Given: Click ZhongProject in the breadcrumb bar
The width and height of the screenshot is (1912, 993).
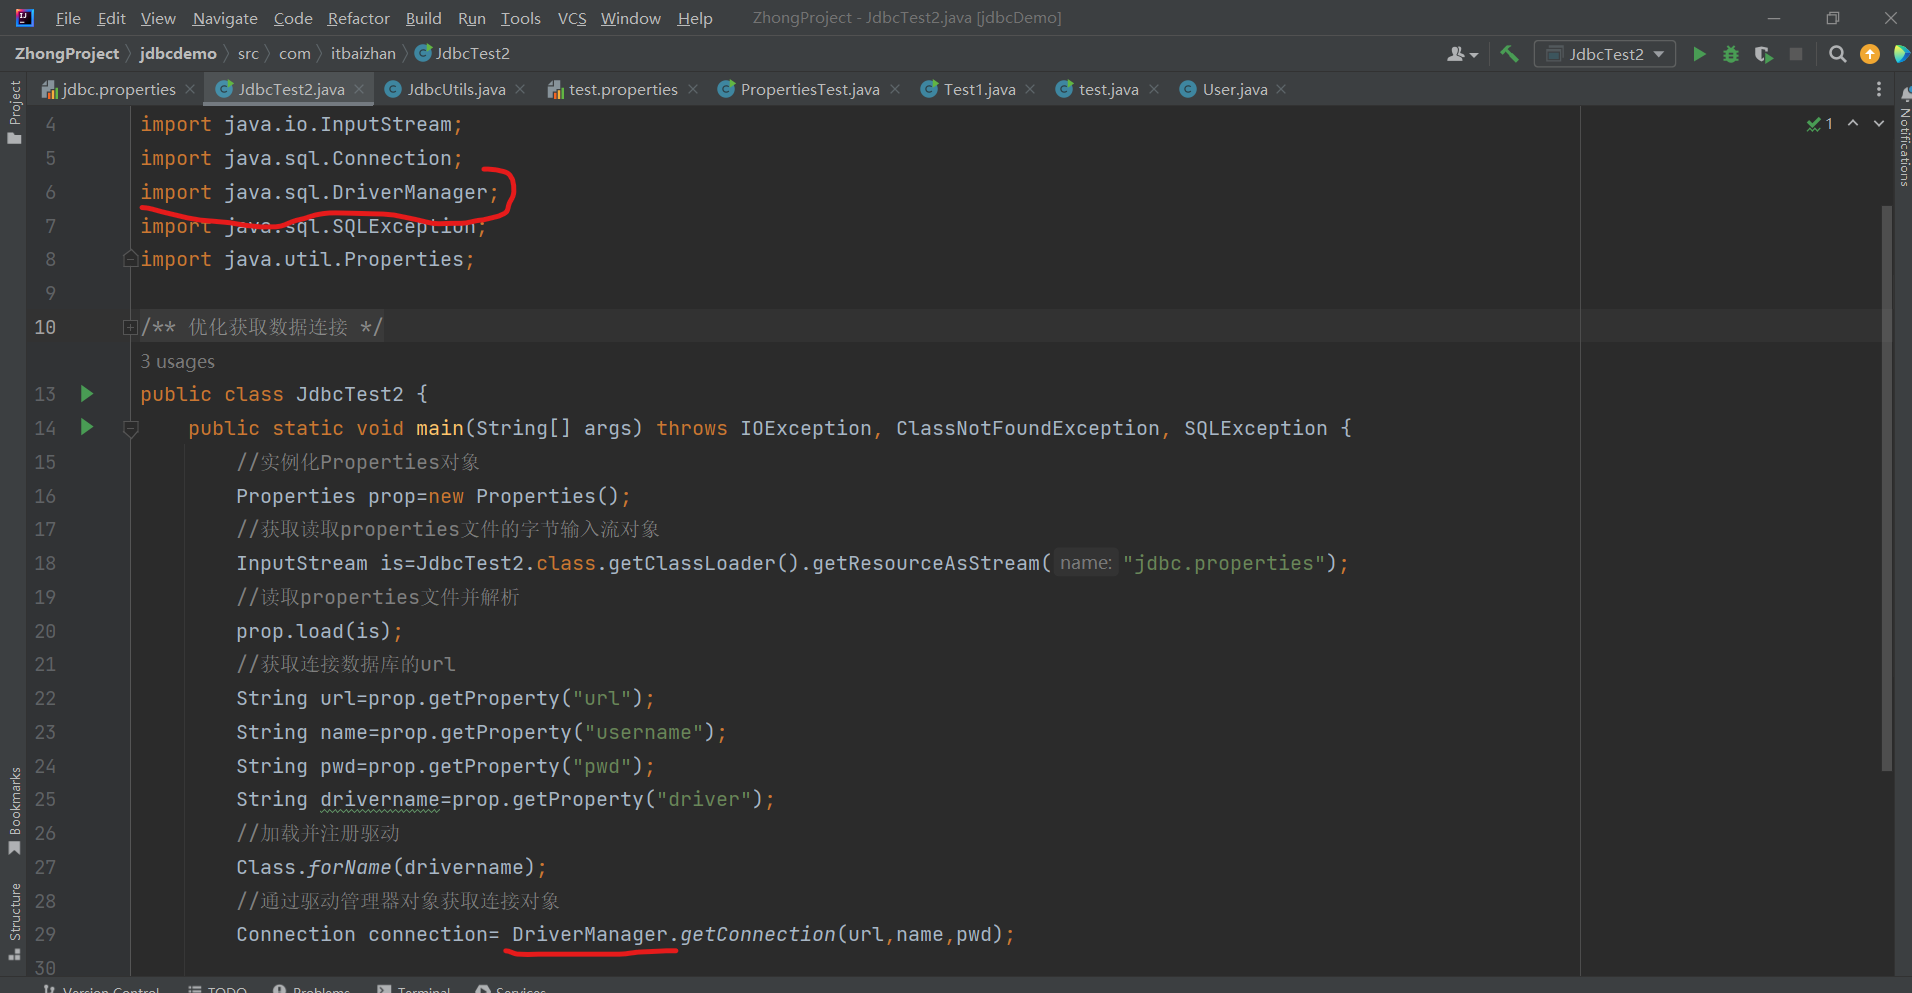Looking at the screenshot, I should (67, 53).
